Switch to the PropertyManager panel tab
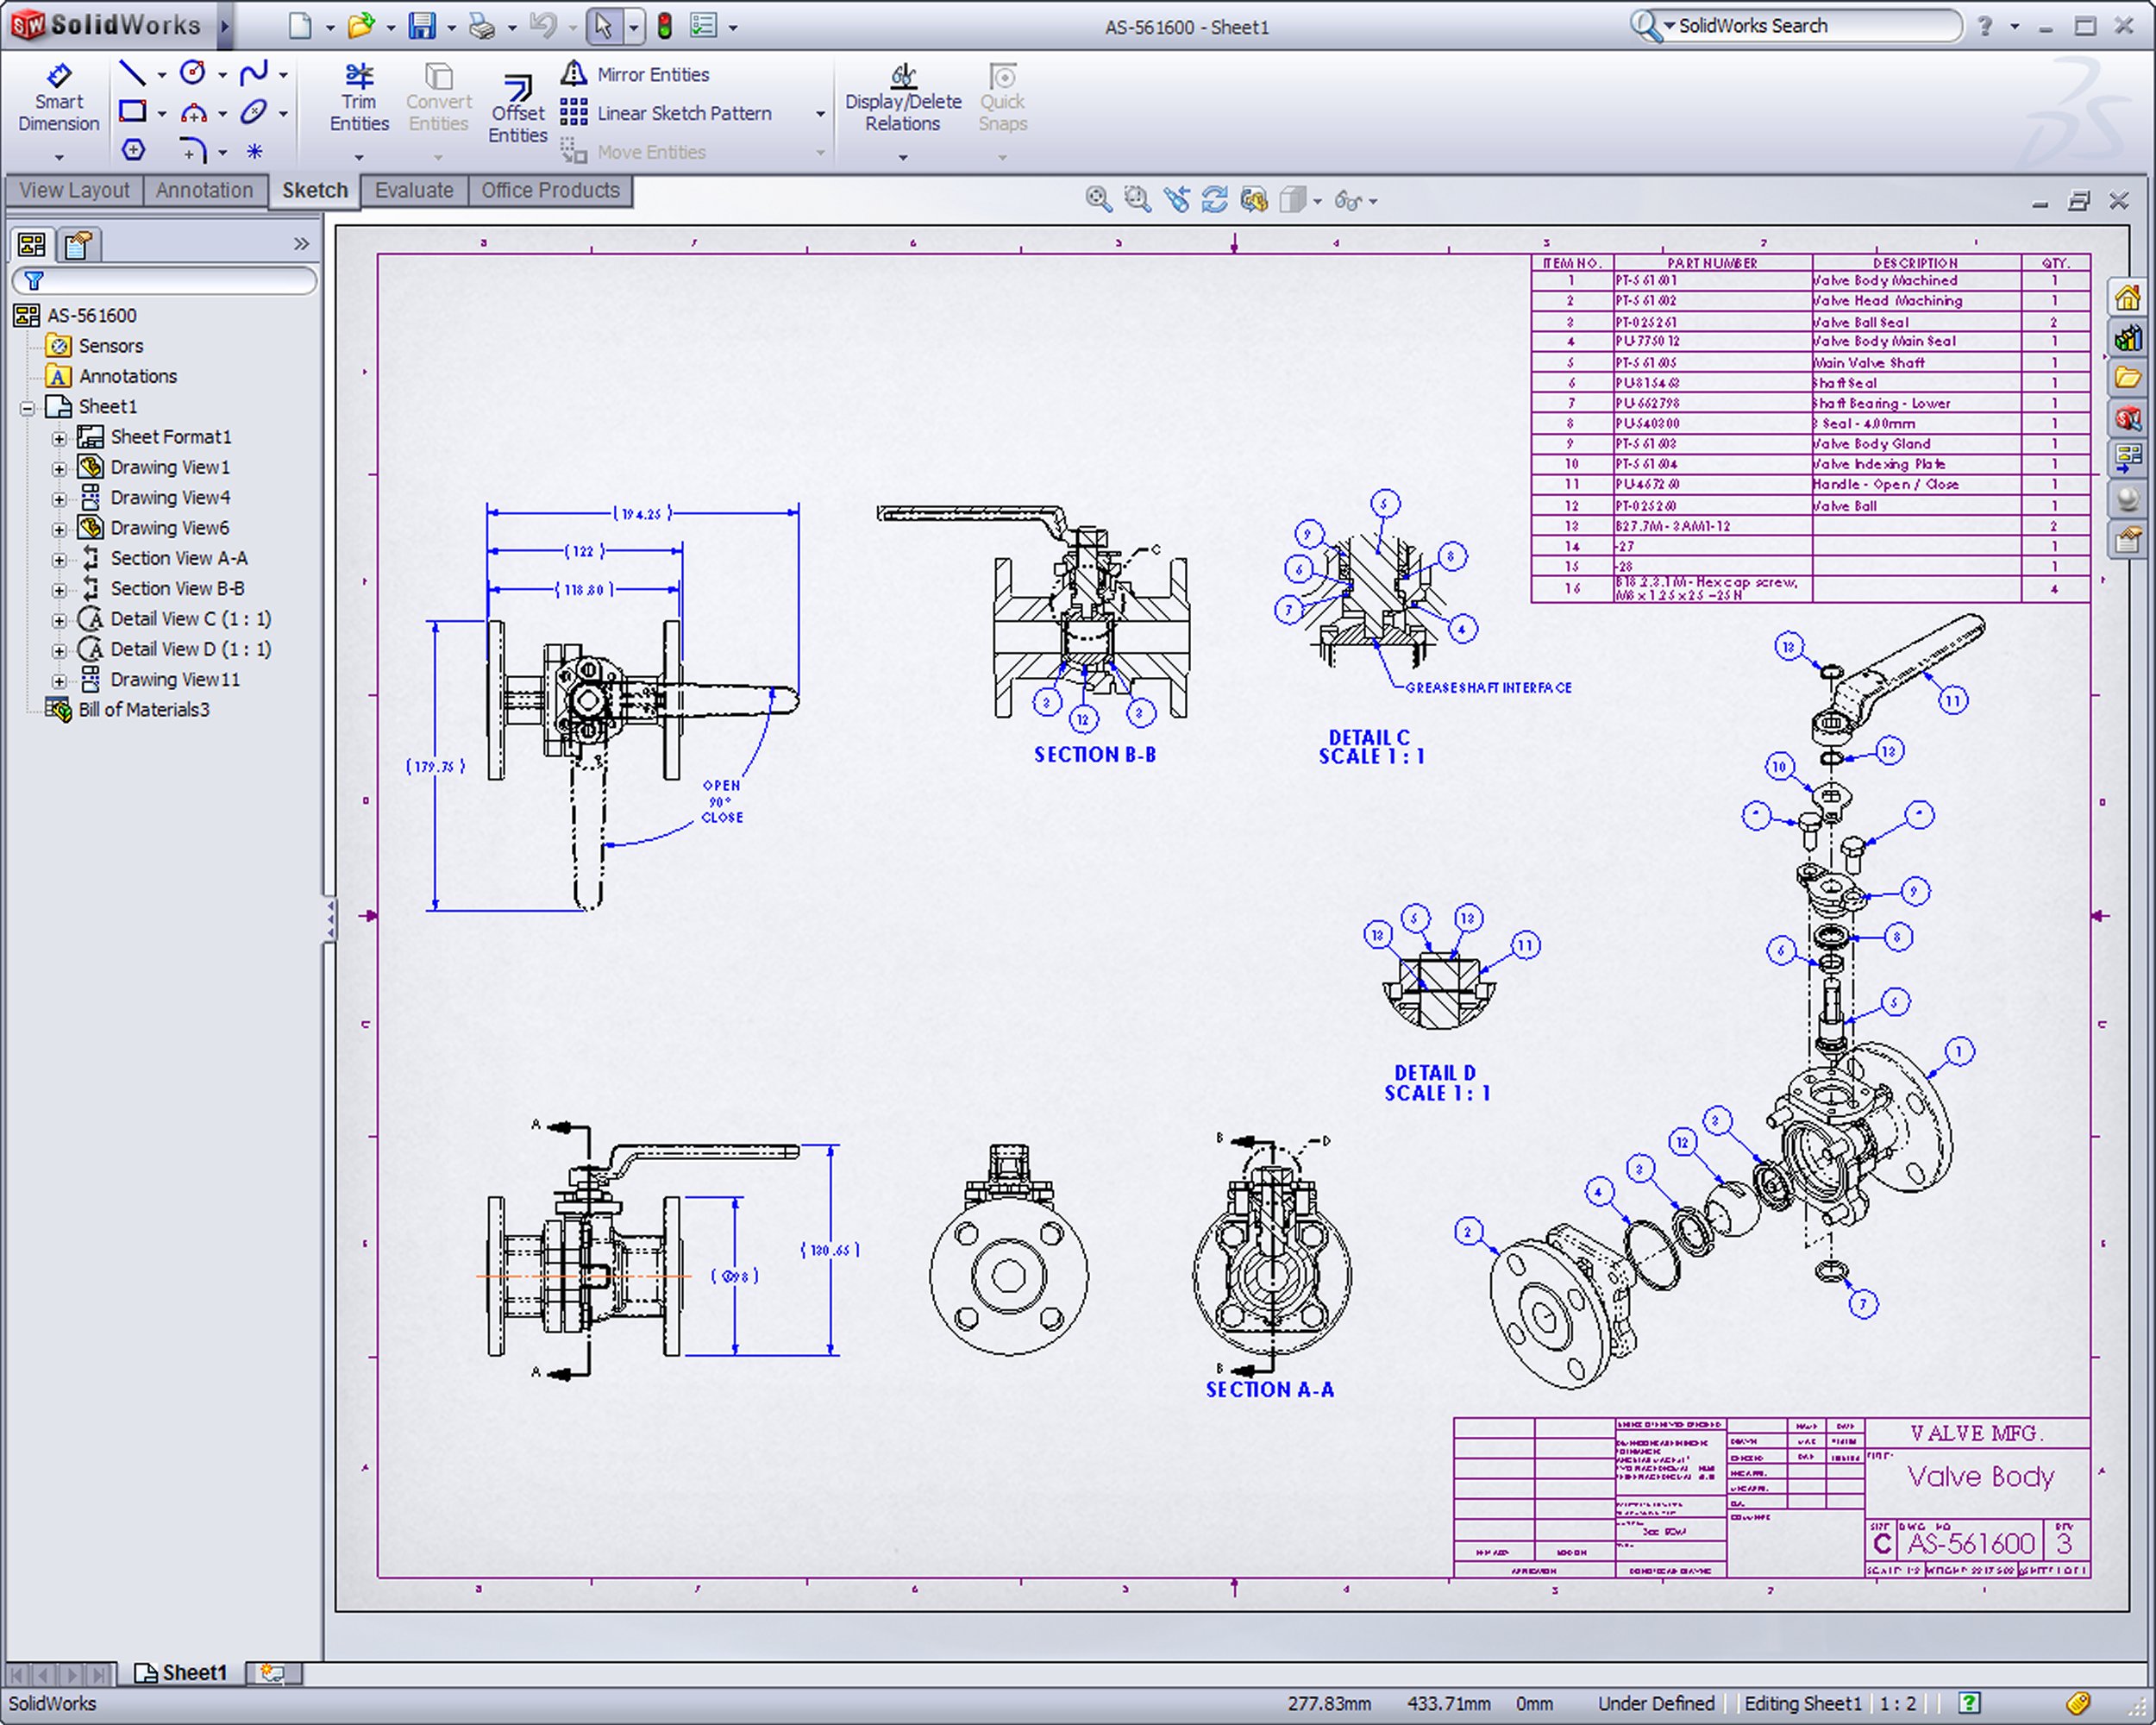The image size is (2156, 1725). pyautogui.click(x=78, y=244)
